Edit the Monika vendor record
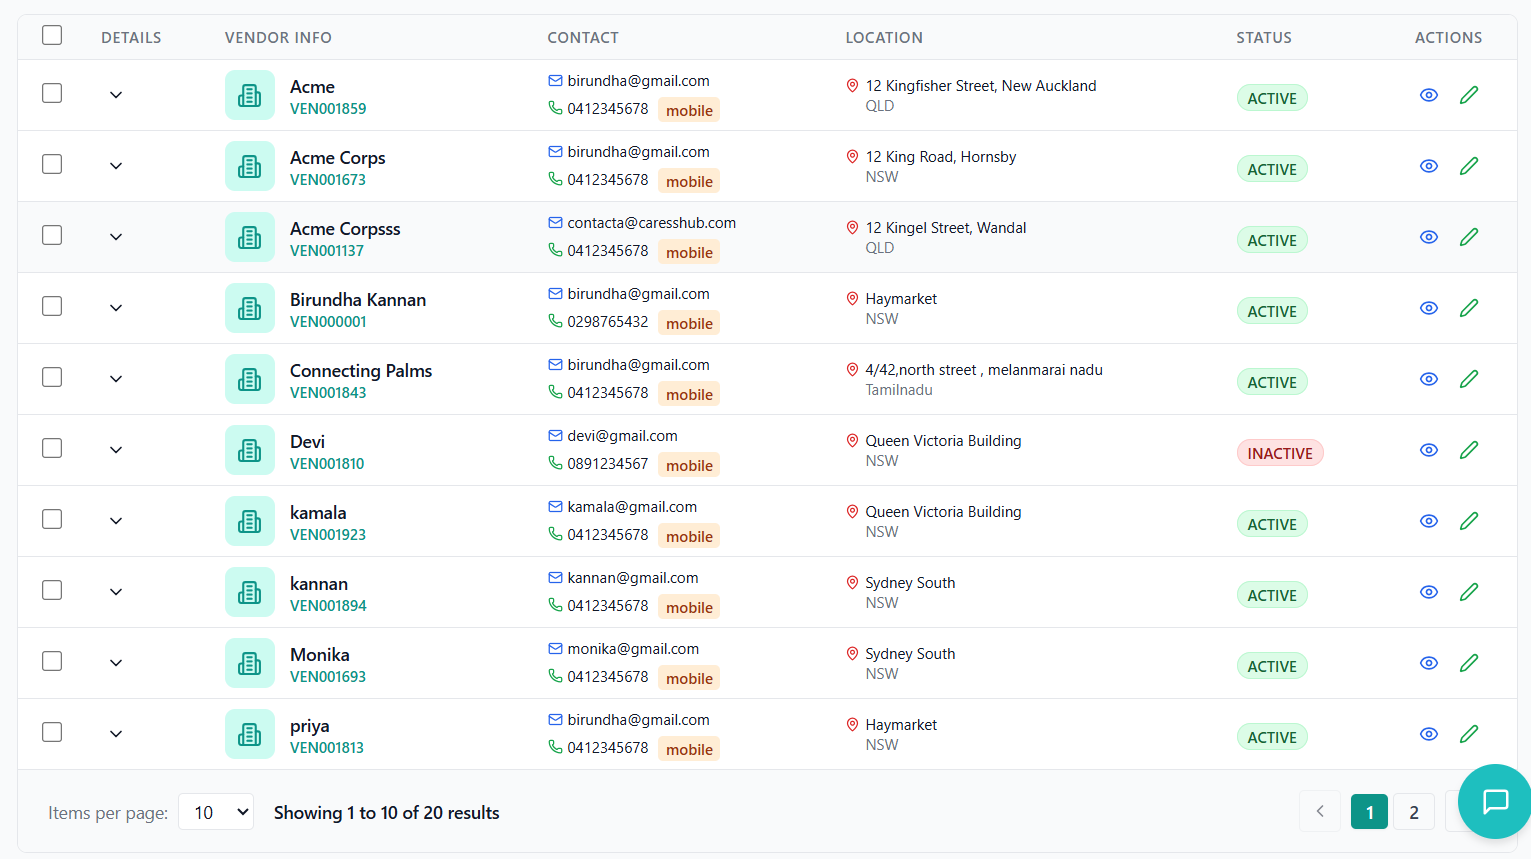 click(1469, 662)
